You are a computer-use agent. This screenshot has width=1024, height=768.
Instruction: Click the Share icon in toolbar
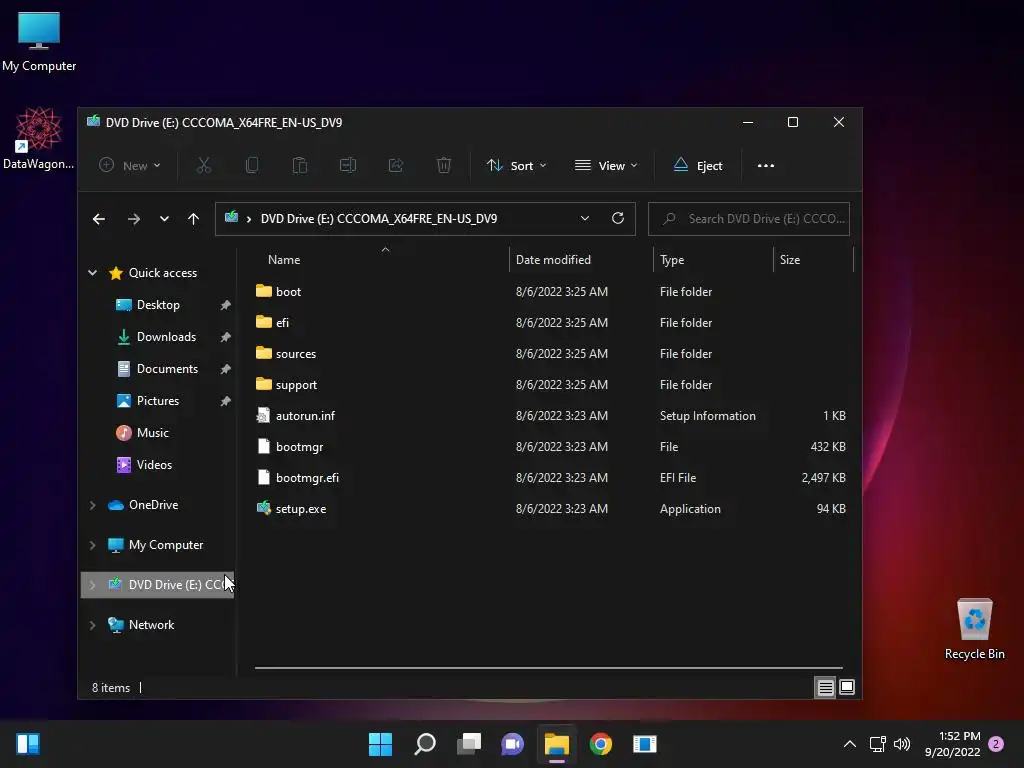point(396,165)
